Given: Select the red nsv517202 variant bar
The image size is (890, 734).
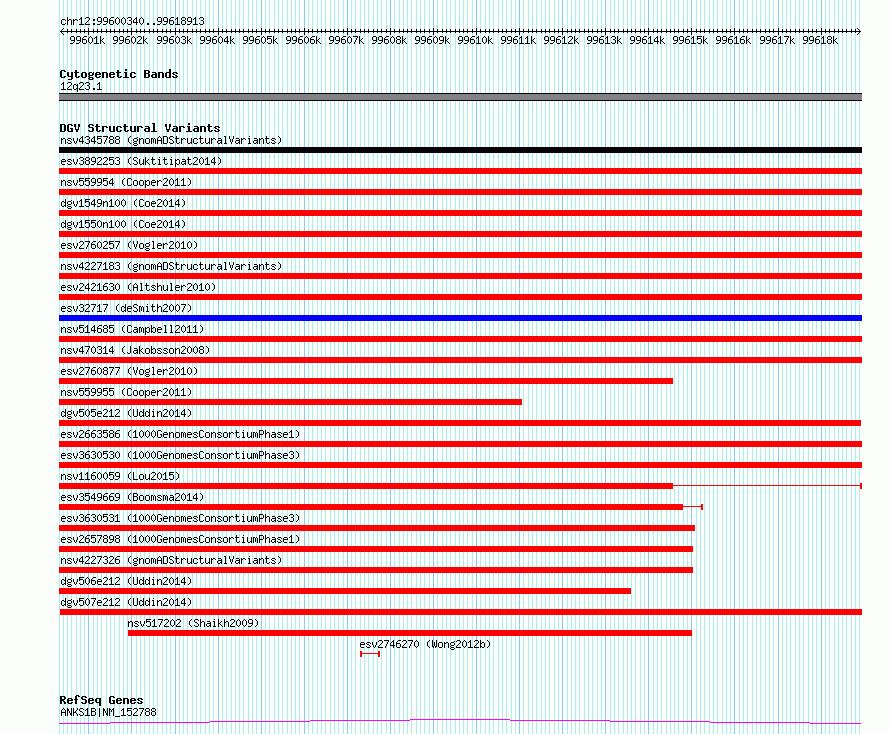Looking at the screenshot, I should tap(410, 634).
